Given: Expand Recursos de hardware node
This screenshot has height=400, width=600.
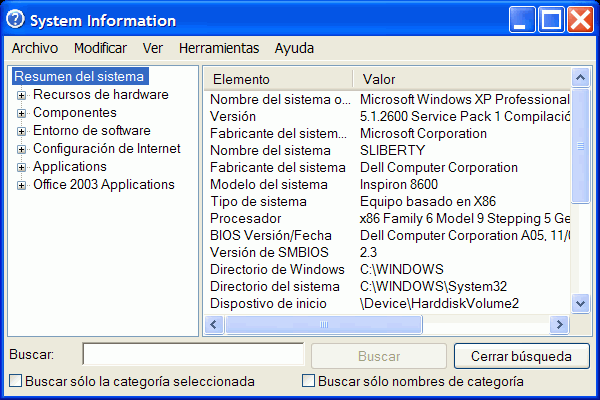Looking at the screenshot, I should [21, 95].
